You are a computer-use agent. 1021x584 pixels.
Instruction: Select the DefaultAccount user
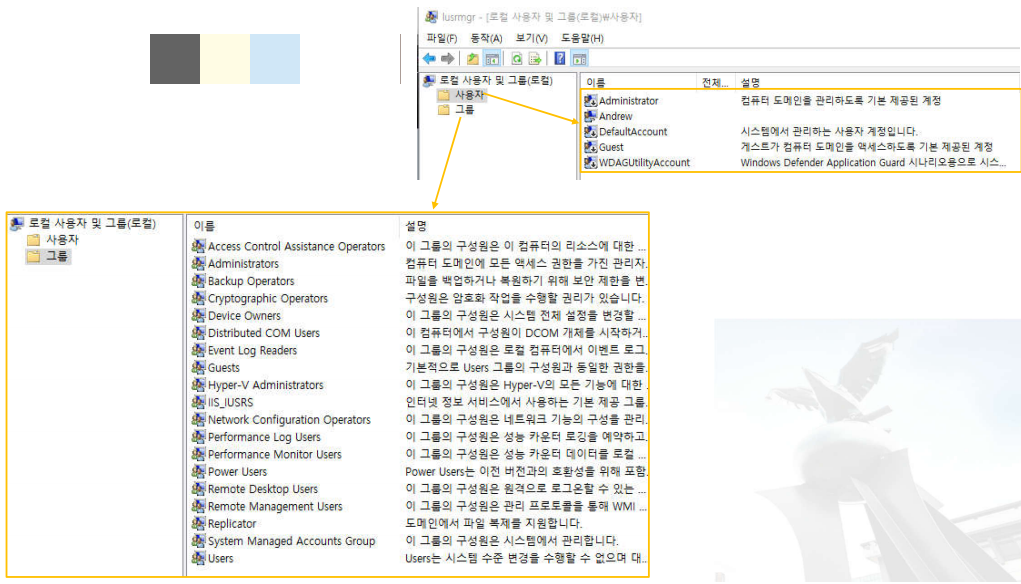(x=626, y=132)
